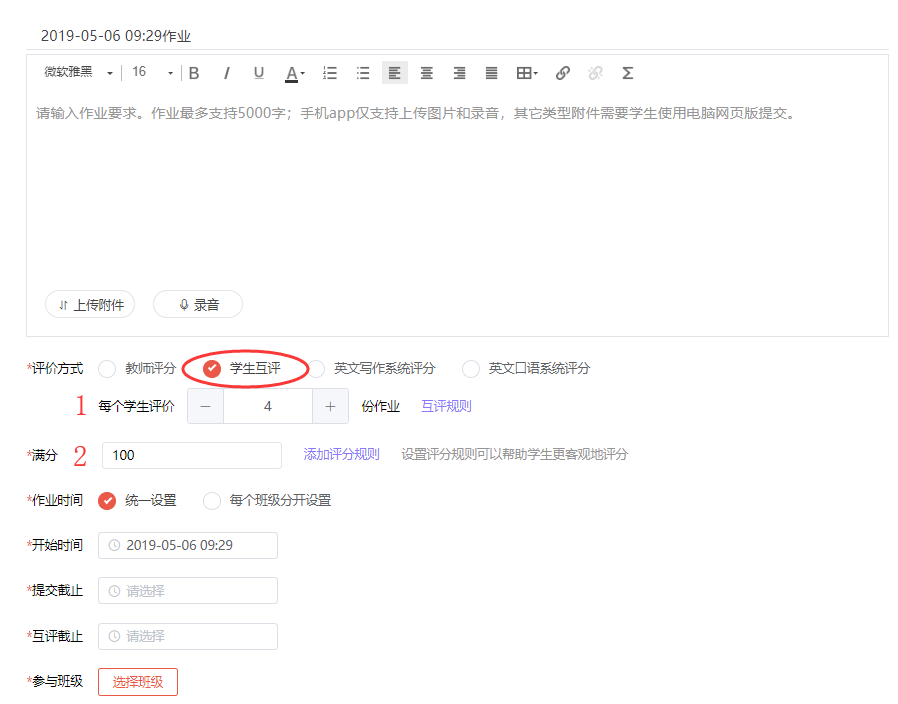898x704 pixels.
Task: Toggle bold formatting in editor toolbar
Action: click(194, 73)
